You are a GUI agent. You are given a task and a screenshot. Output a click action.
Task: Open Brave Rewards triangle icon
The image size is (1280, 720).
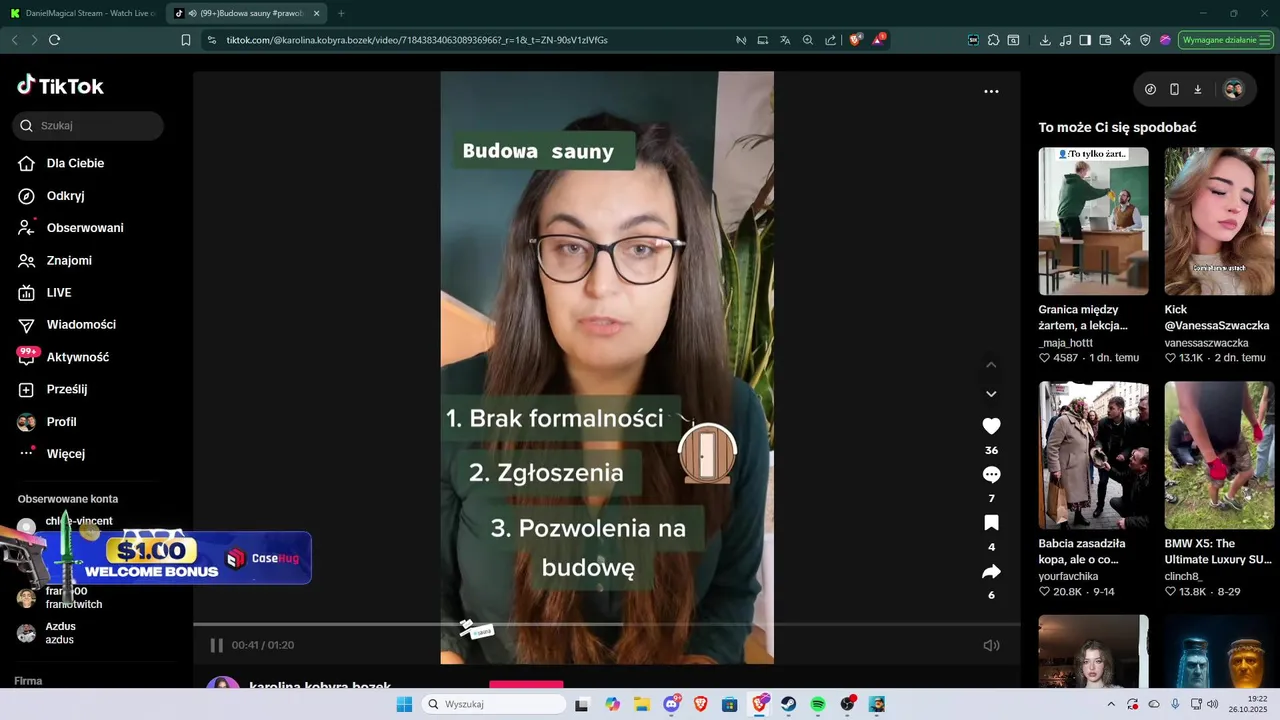tap(878, 40)
